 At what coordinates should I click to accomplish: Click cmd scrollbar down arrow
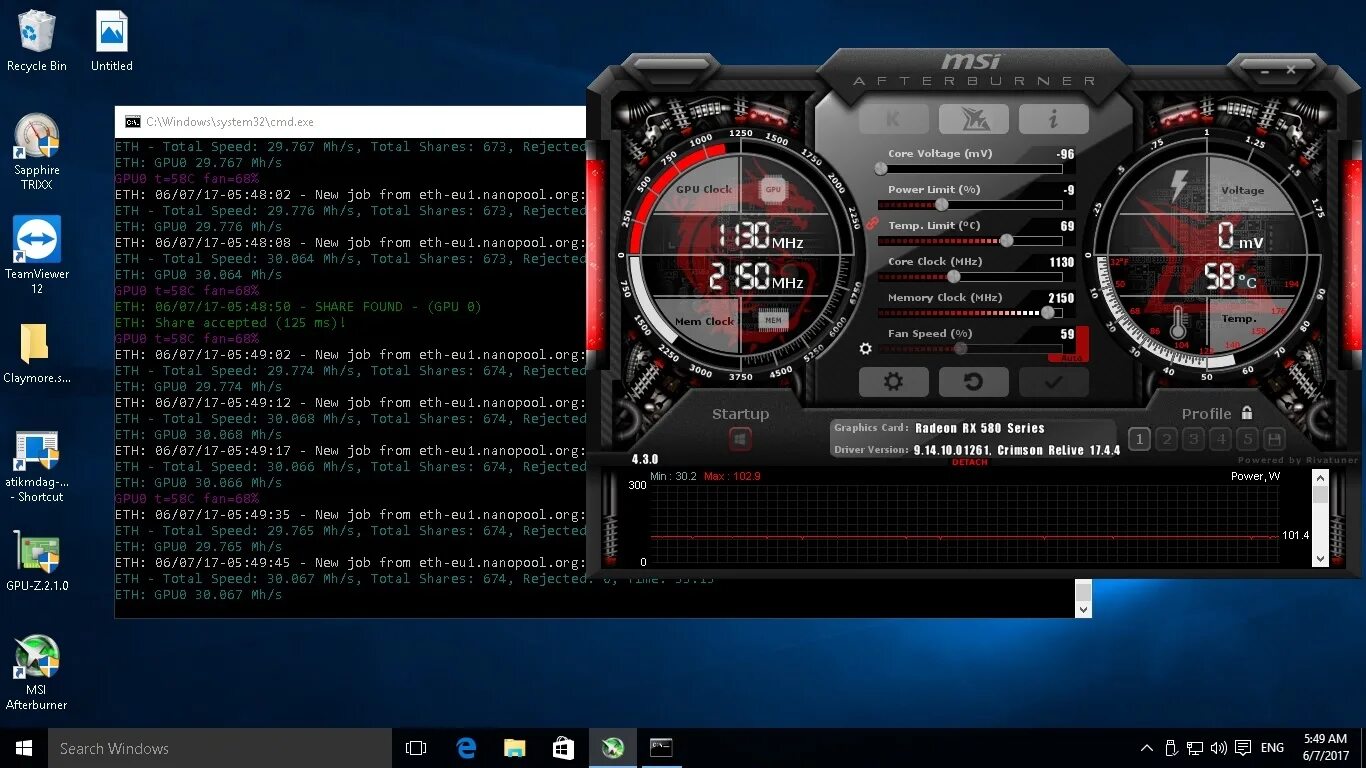point(1083,609)
